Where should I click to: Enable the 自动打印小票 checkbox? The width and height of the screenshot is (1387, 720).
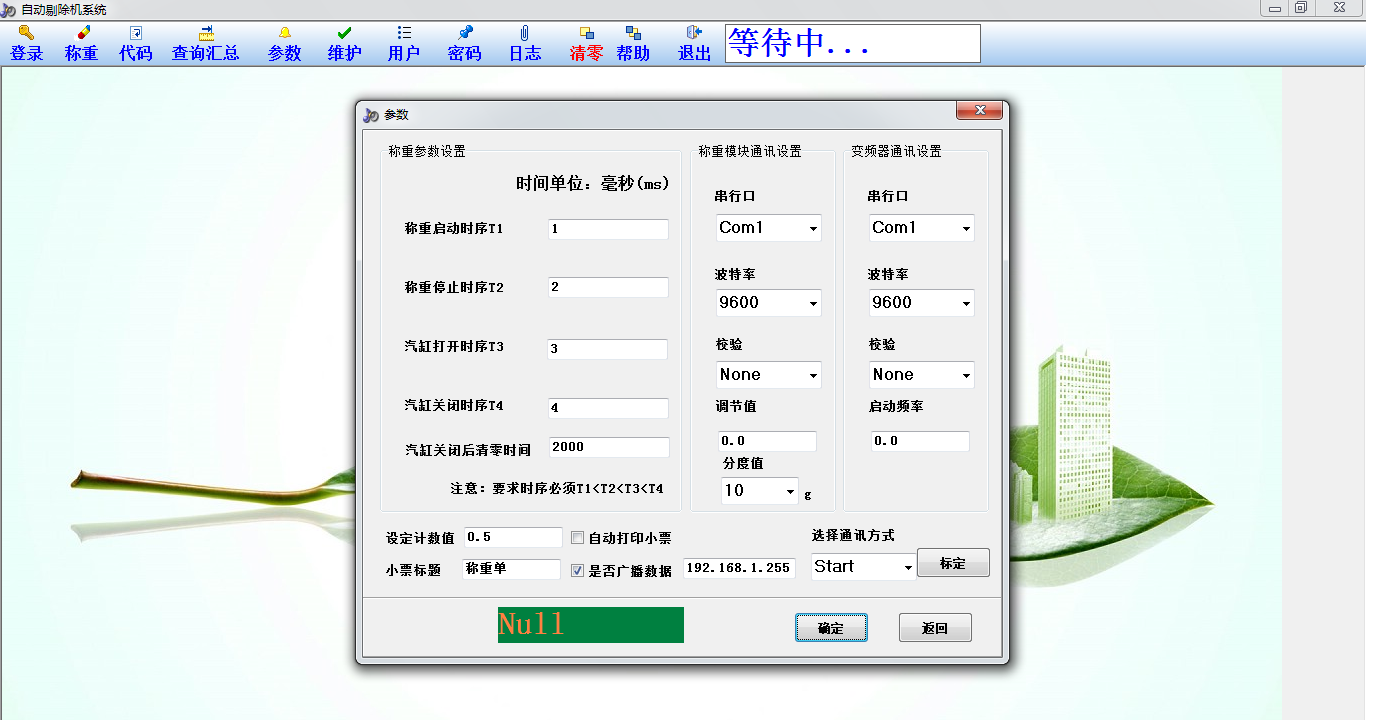[x=577, y=538]
